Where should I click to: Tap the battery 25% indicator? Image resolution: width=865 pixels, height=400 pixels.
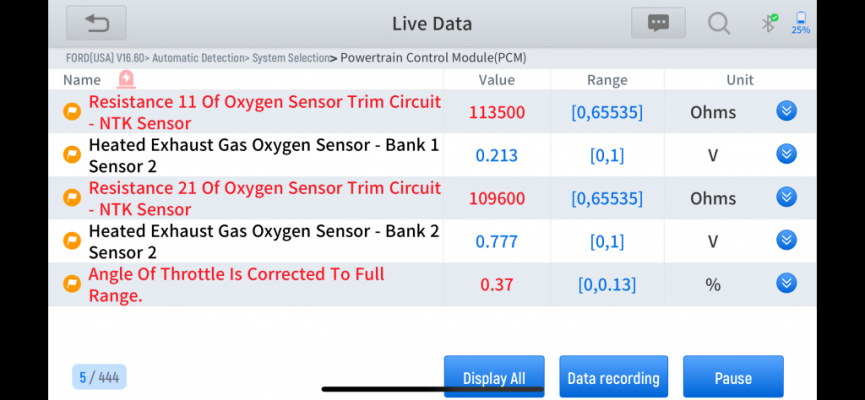coord(800,24)
